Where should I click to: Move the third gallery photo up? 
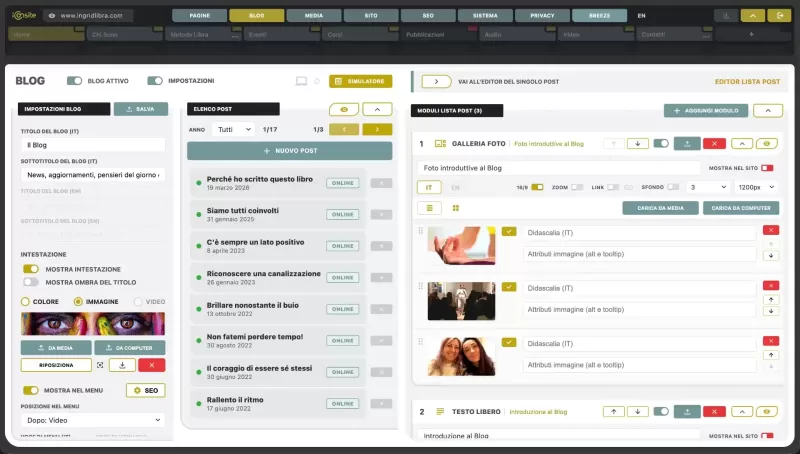(770, 355)
